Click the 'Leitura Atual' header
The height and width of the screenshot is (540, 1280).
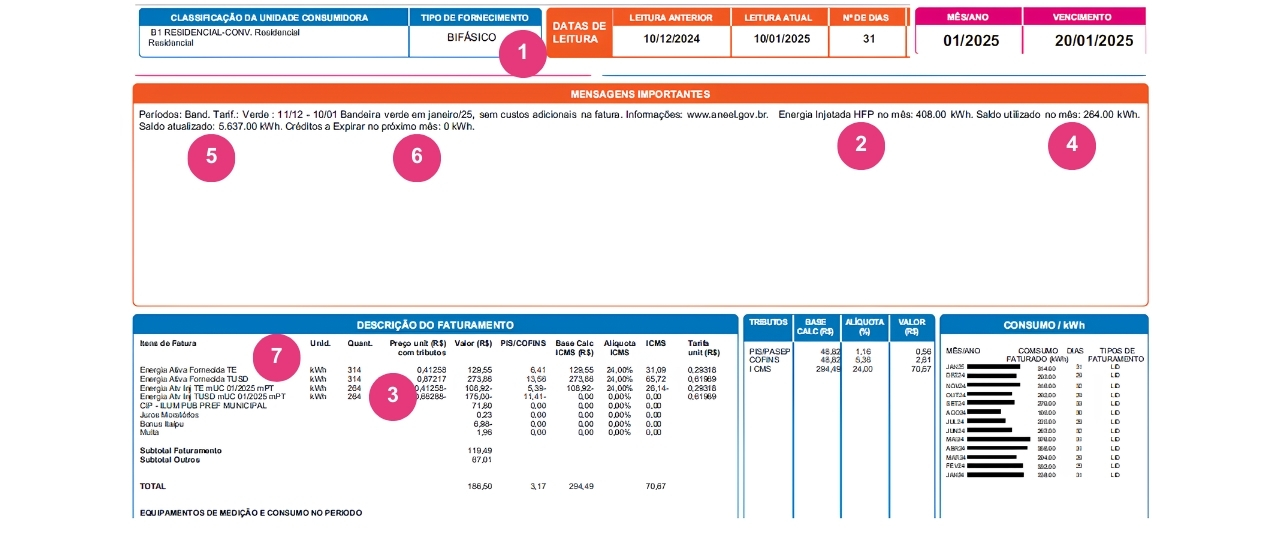pos(778,18)
